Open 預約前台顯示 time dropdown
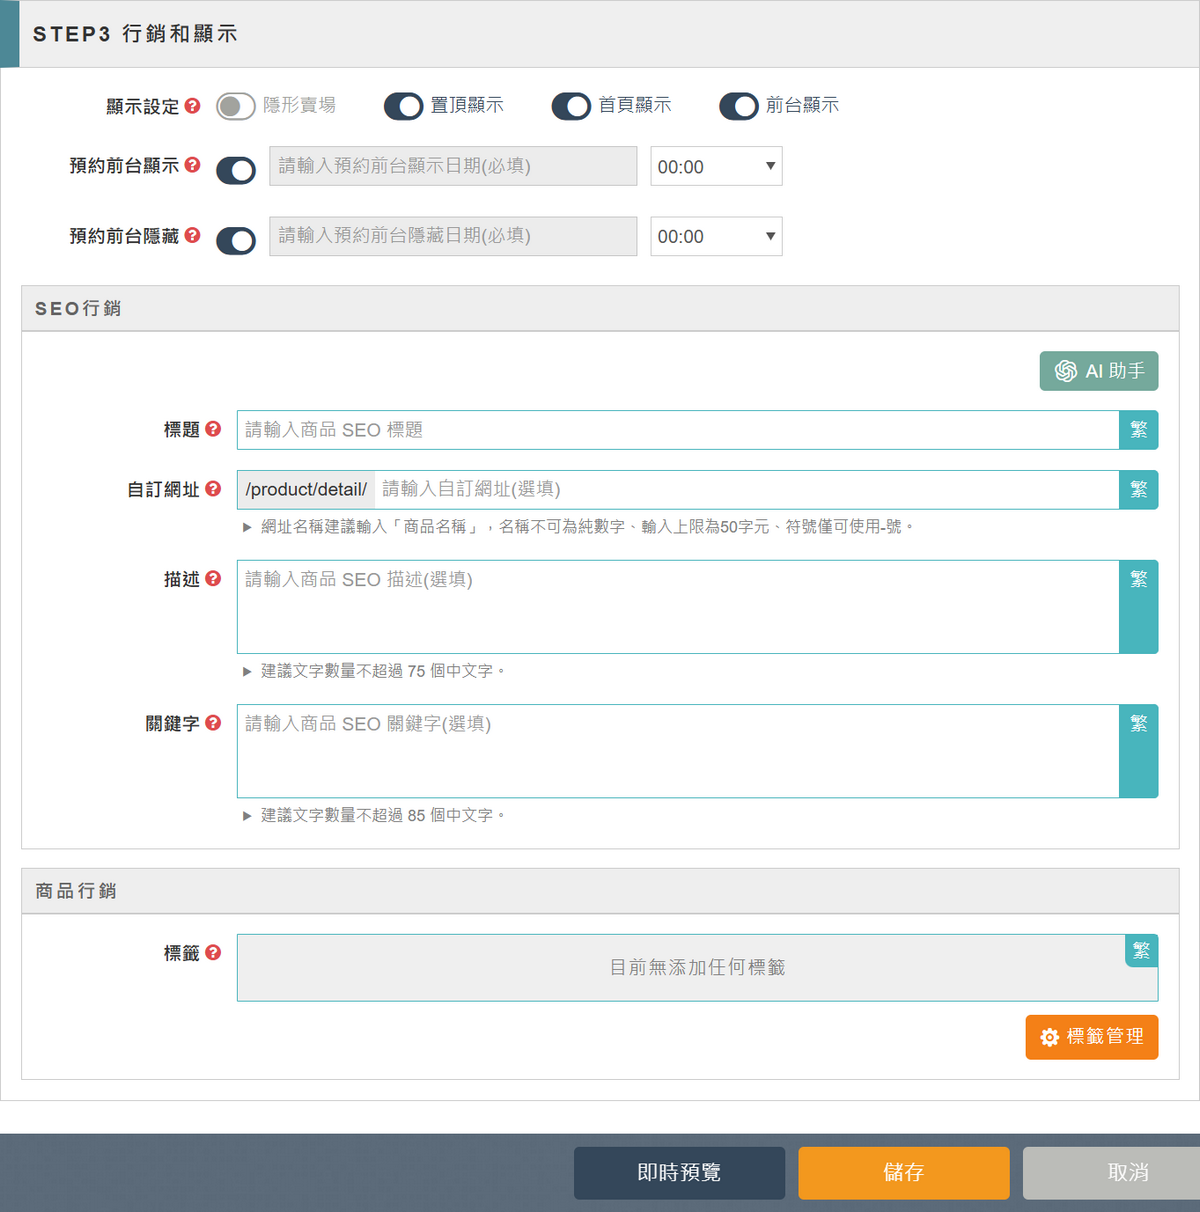 pos(716,167)
